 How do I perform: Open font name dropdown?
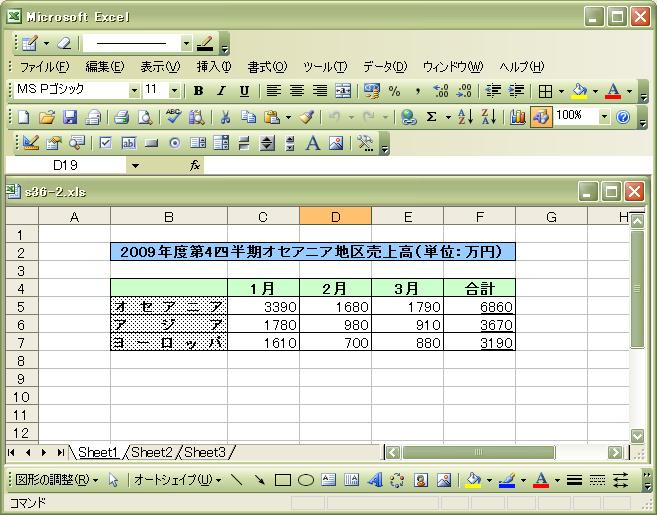pos(134,91)
